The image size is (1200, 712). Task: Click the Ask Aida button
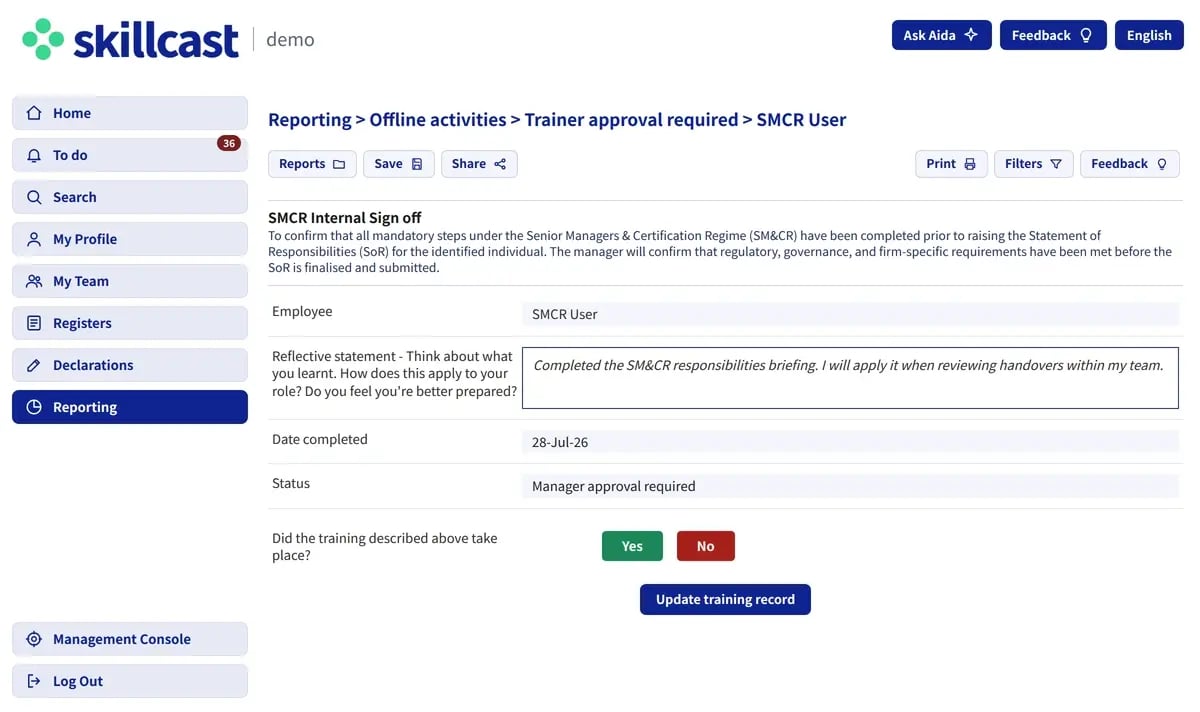[941, 35]
